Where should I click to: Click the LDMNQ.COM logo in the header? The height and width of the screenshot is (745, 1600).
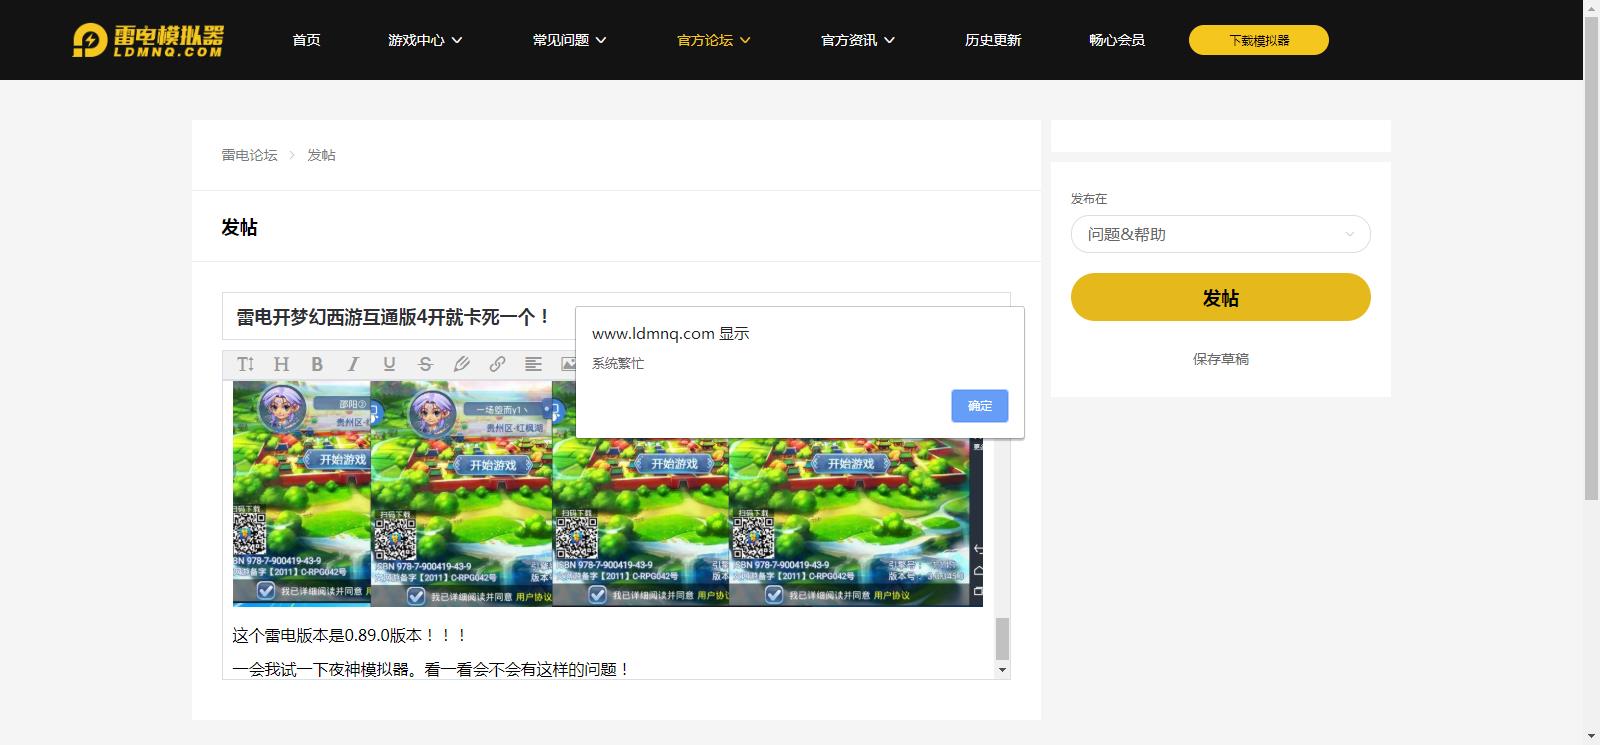point(148,40)
